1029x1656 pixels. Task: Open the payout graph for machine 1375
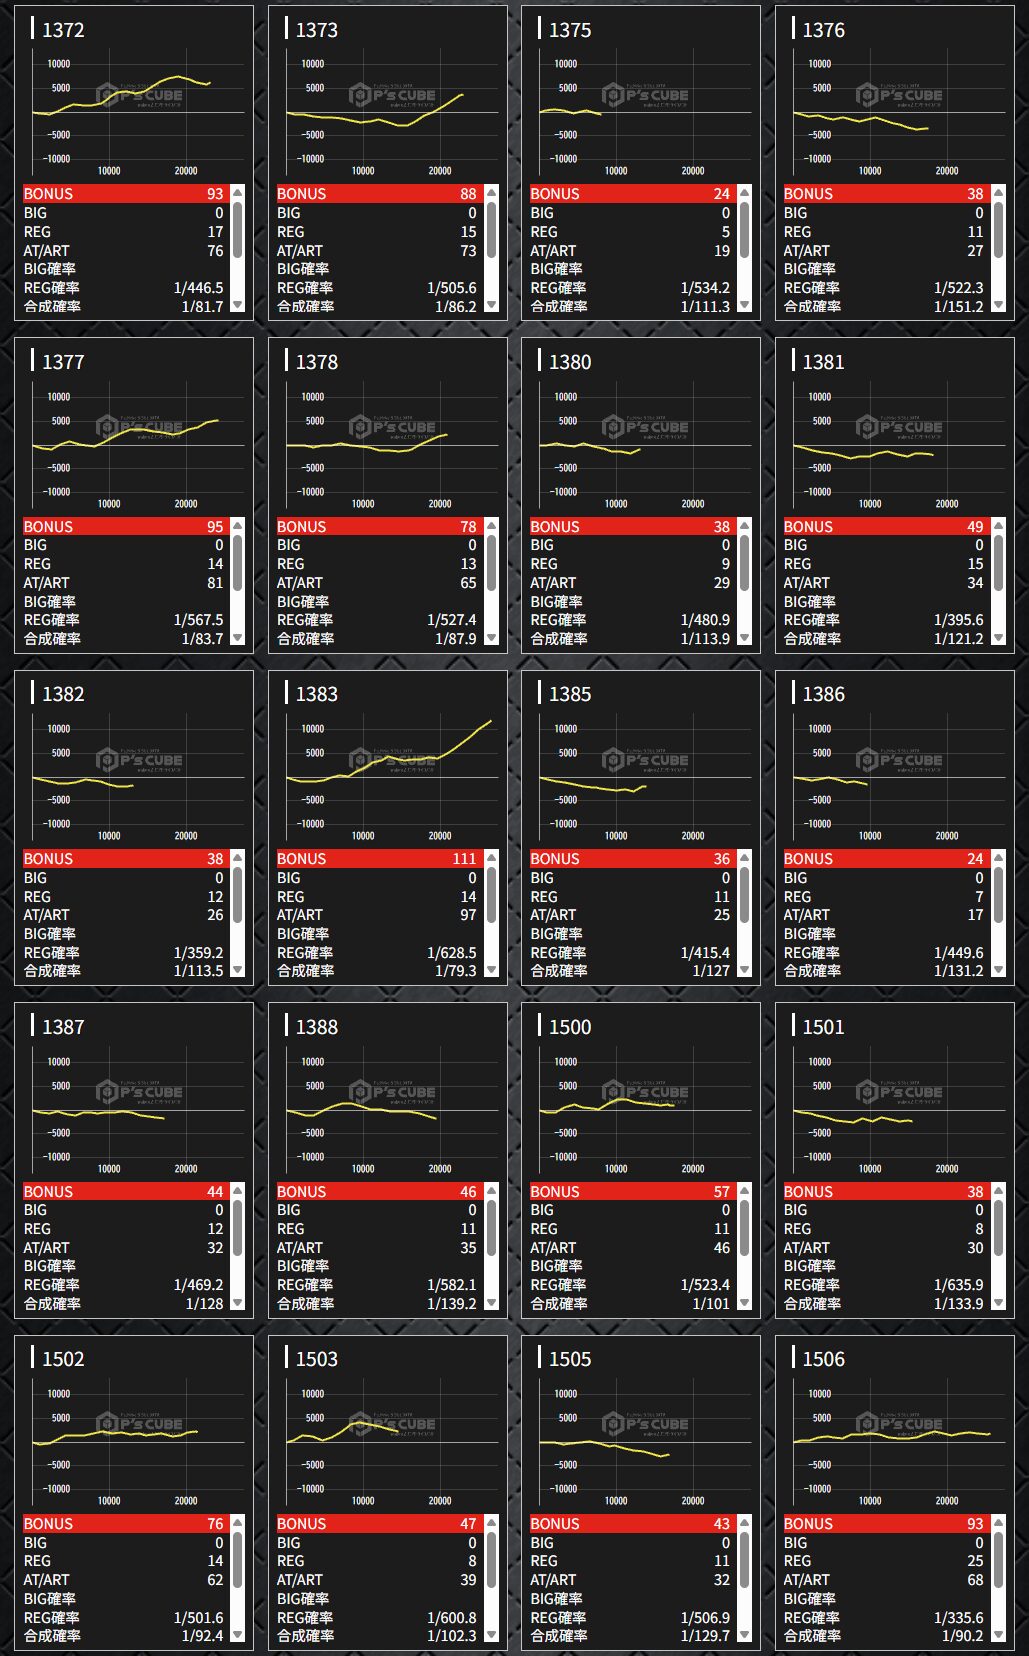[640, 114]
